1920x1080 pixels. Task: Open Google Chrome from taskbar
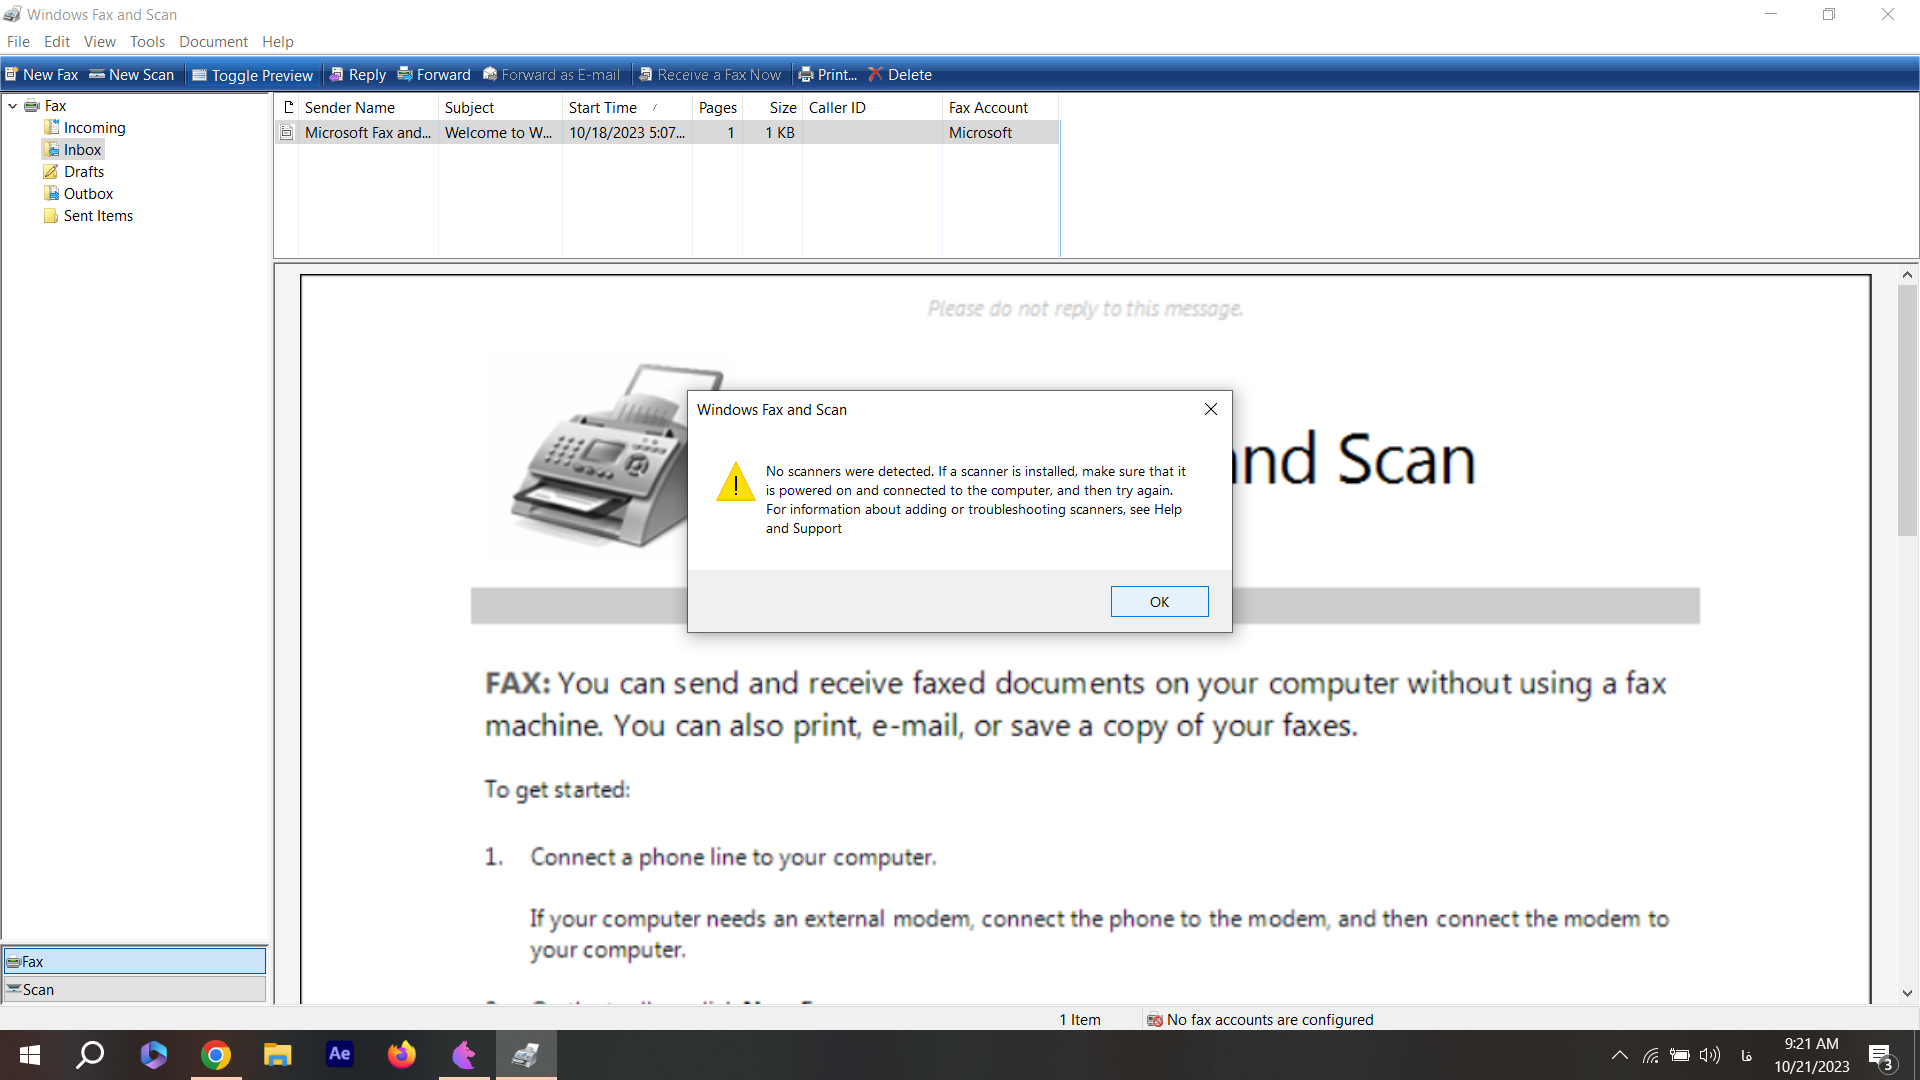(x=216, y=1055)
